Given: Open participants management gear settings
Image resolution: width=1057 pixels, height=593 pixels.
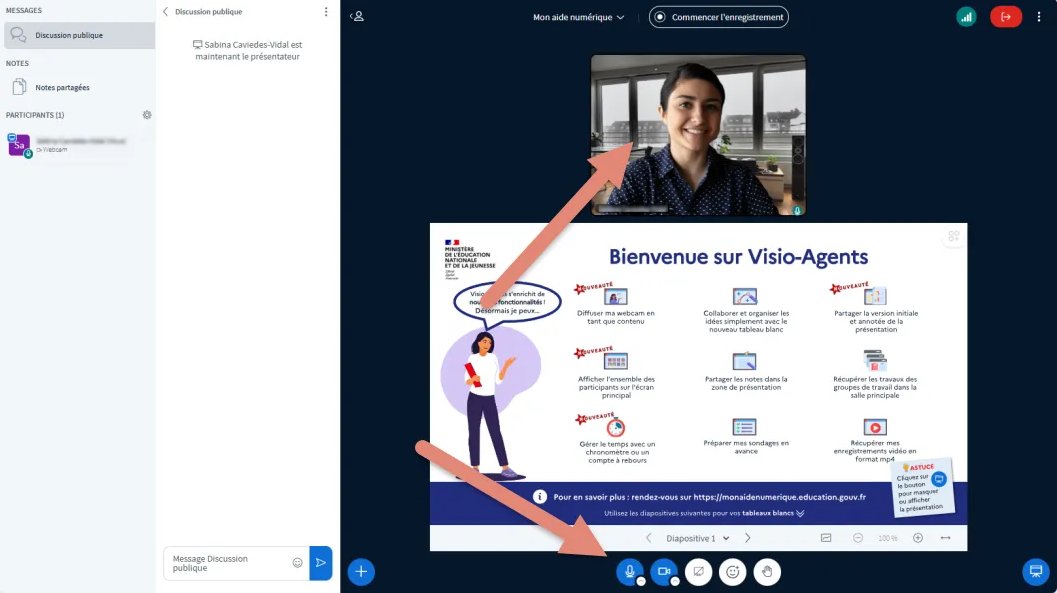Looking at the screenshot, I should [x=147, y=115].
